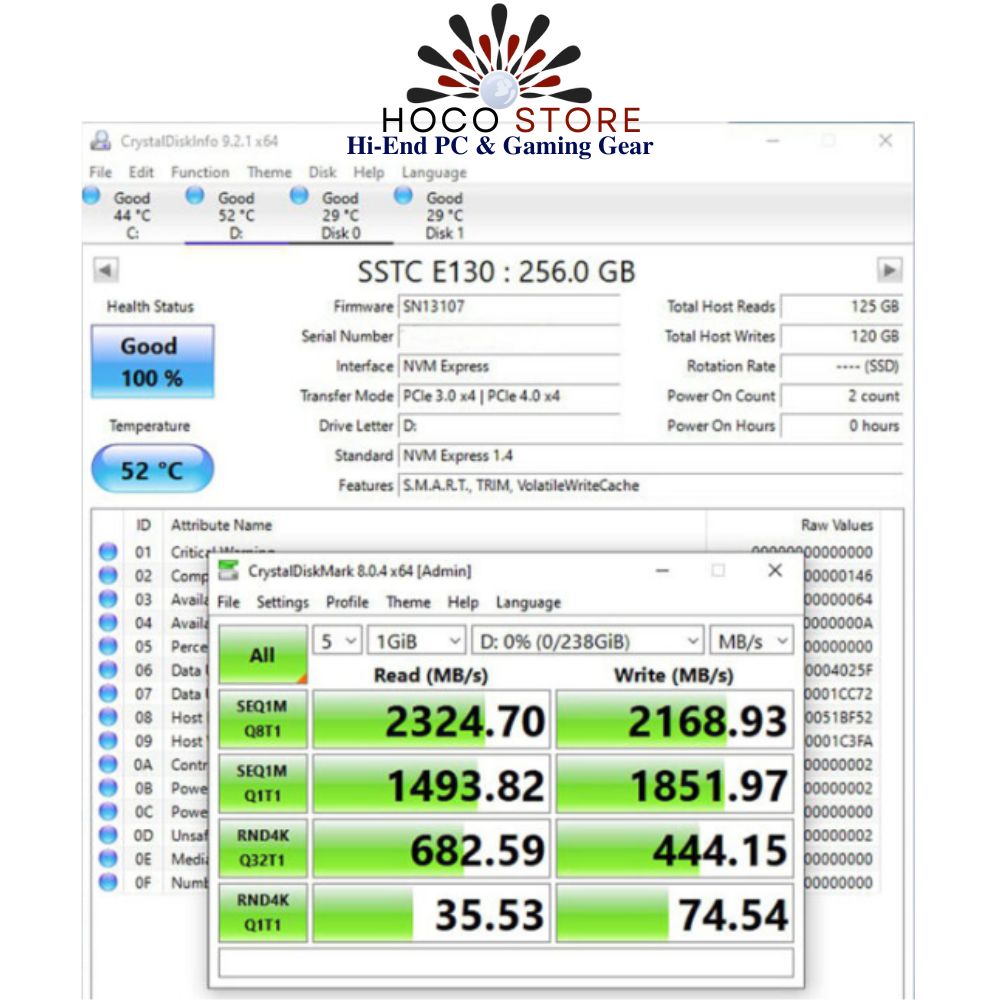This screenshot has width=1000, height=1000.
Task: Click the standard value NVM Express 1.4
Action: [458, 455]
